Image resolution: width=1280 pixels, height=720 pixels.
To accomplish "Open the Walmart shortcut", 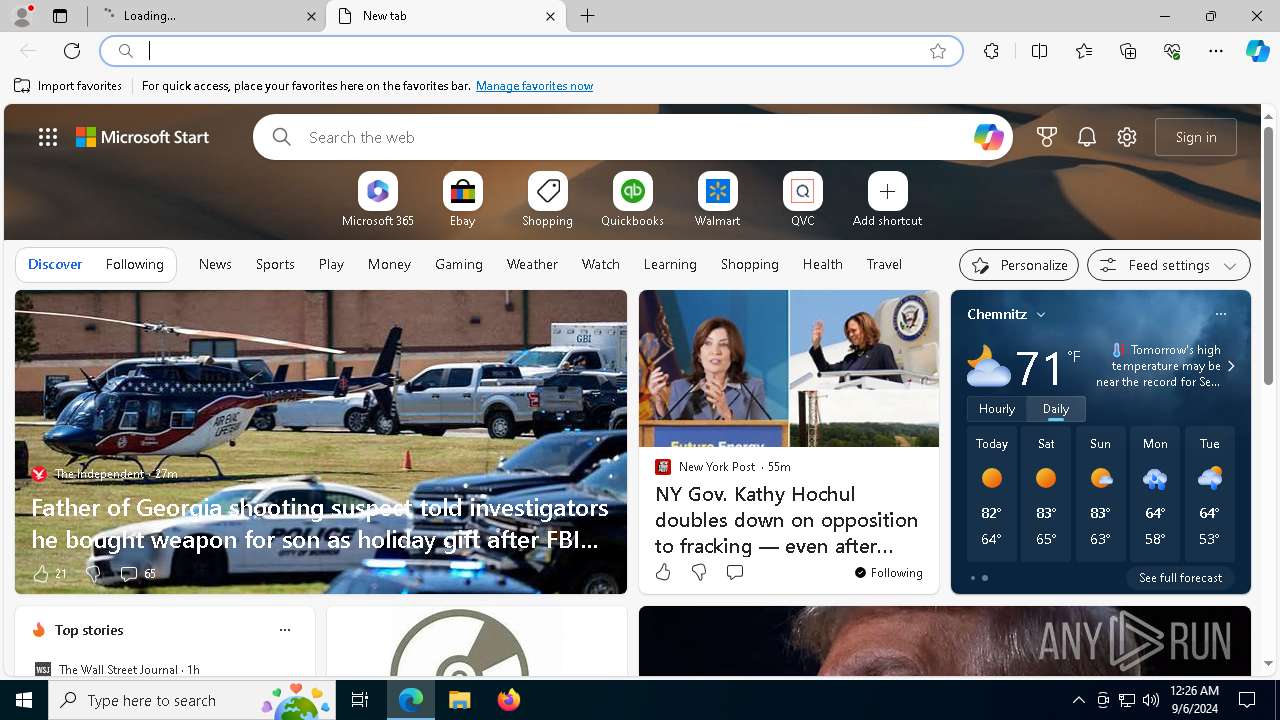I will point(717,191).
